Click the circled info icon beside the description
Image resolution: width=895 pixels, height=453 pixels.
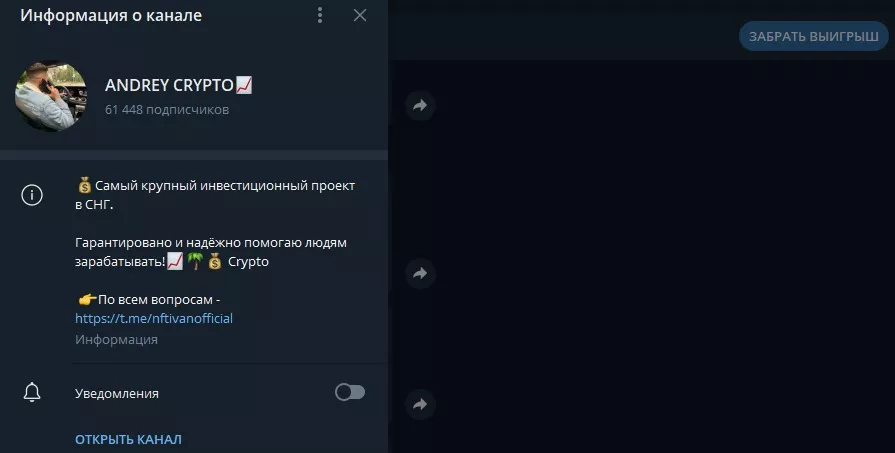[x=32, y=195]
